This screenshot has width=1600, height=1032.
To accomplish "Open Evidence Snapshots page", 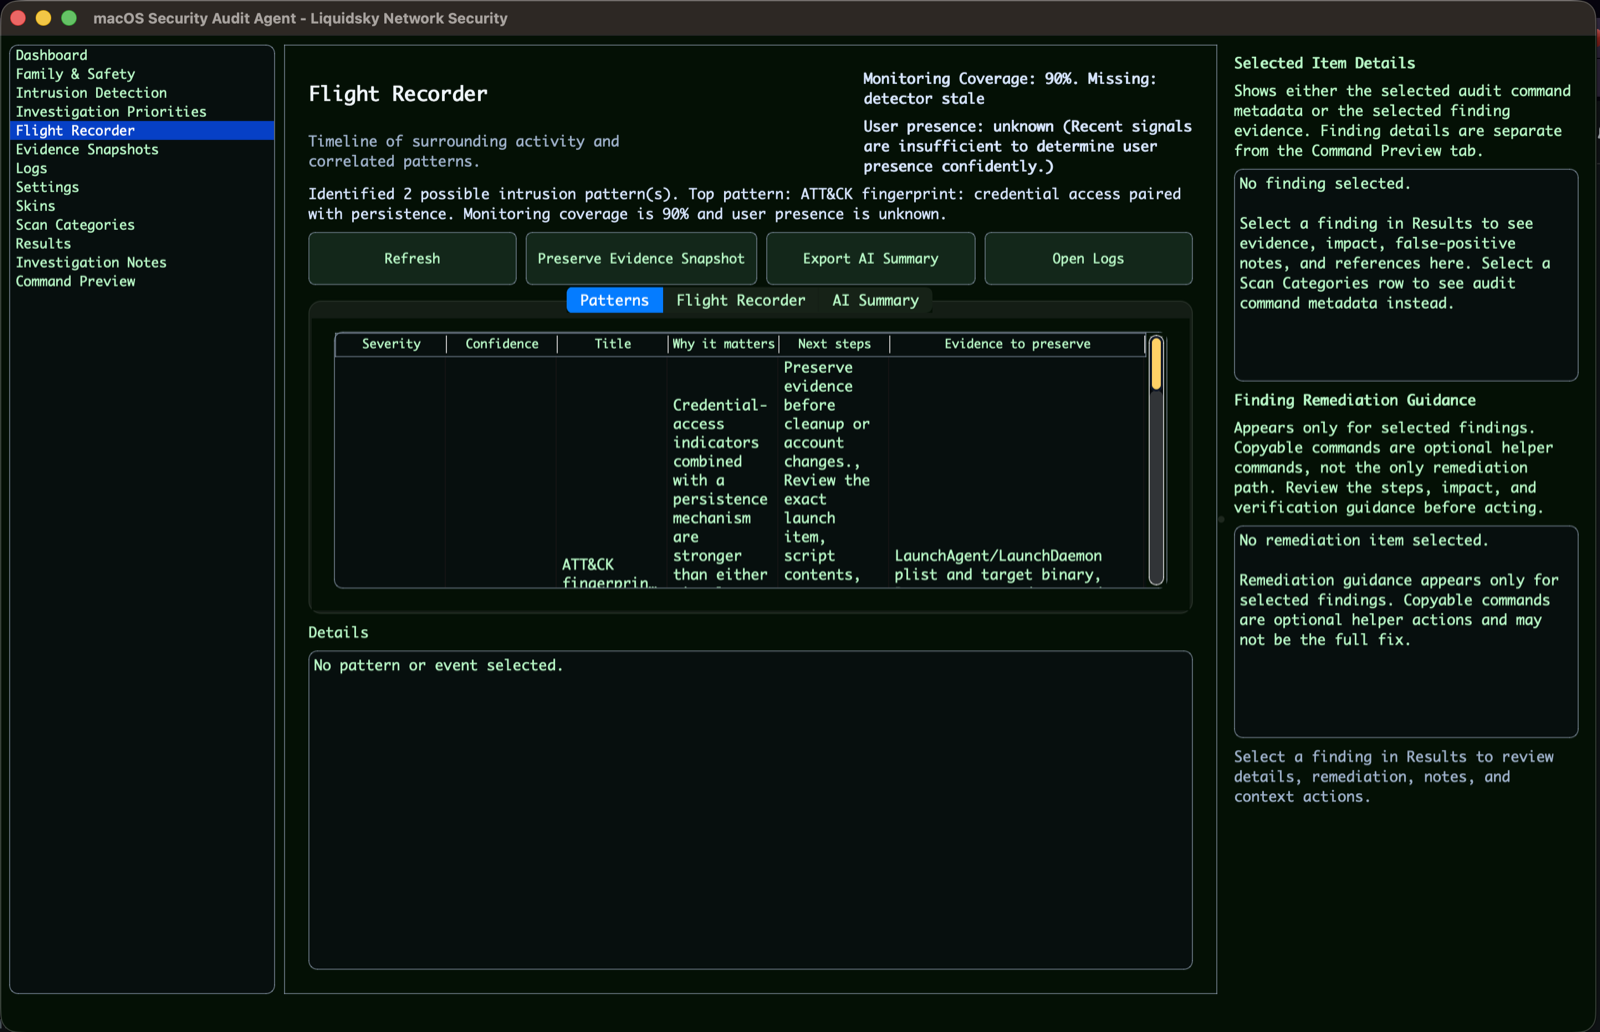I will coord(142,149).
